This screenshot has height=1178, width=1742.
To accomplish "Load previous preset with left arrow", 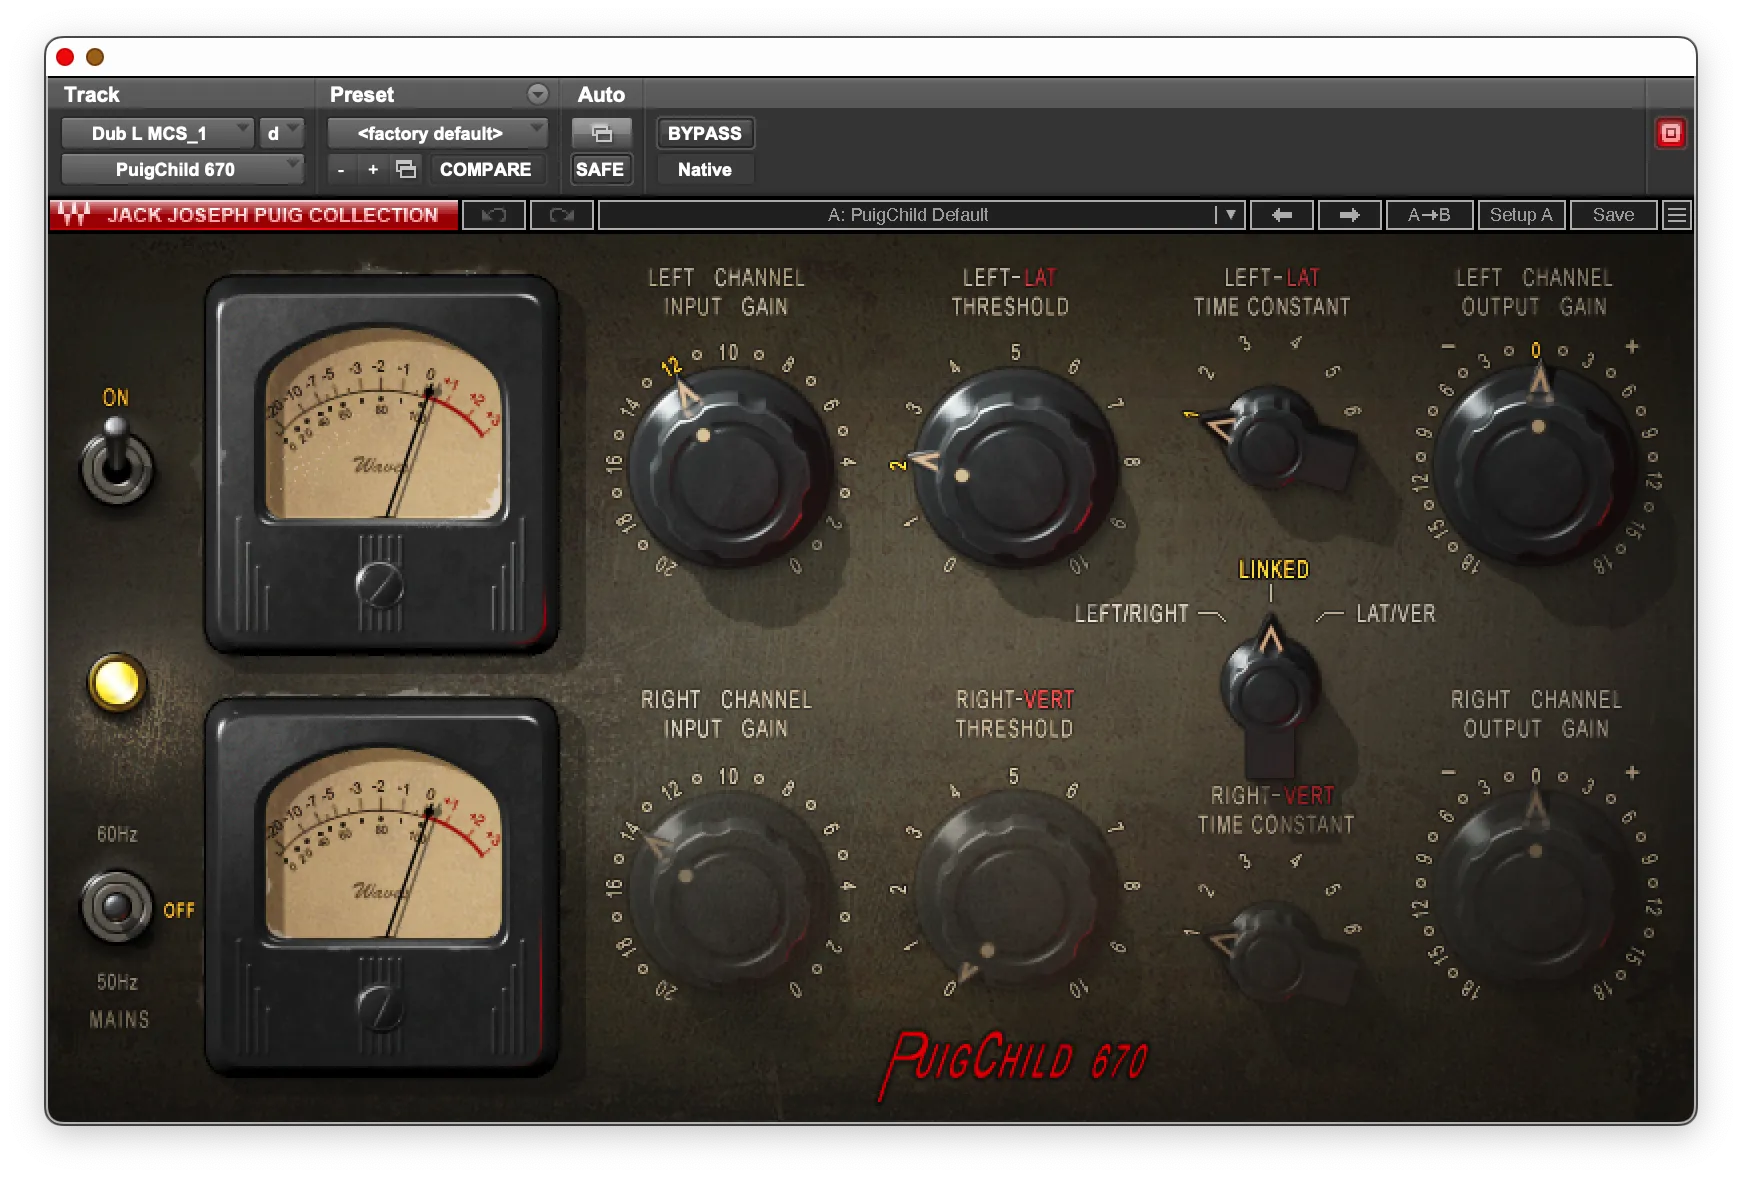I will 1281,215.
